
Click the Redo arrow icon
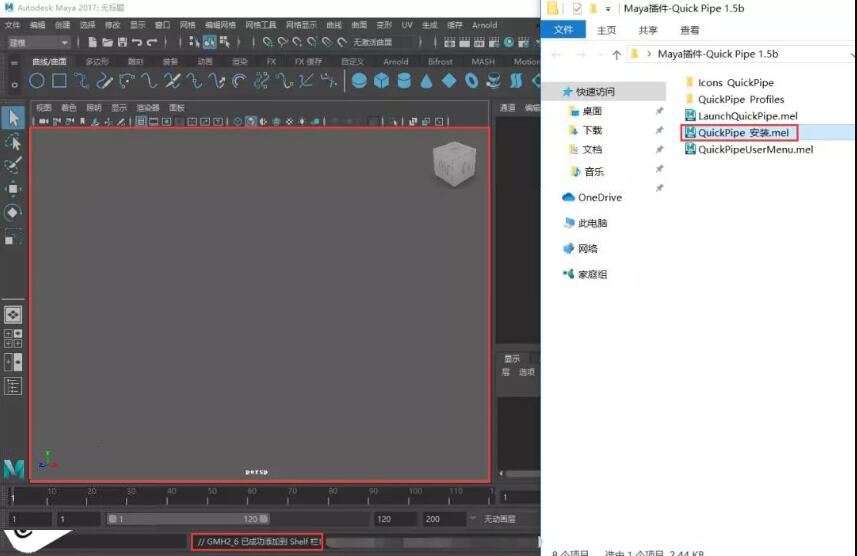pyautogui.click(x=152, y=42)
